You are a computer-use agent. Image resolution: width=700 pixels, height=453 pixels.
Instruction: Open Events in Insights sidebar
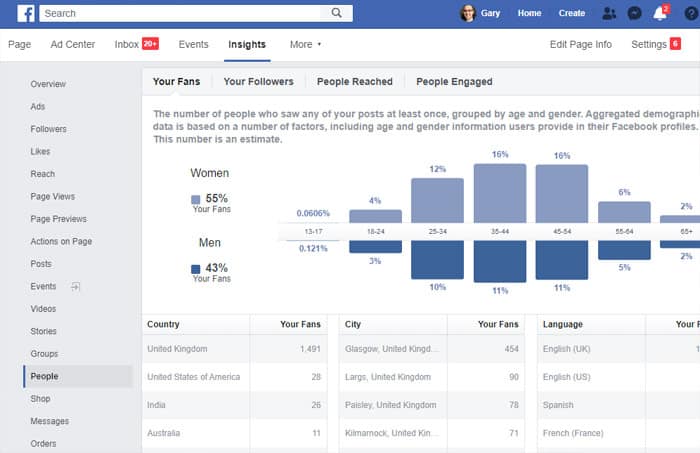coord(43,286)
